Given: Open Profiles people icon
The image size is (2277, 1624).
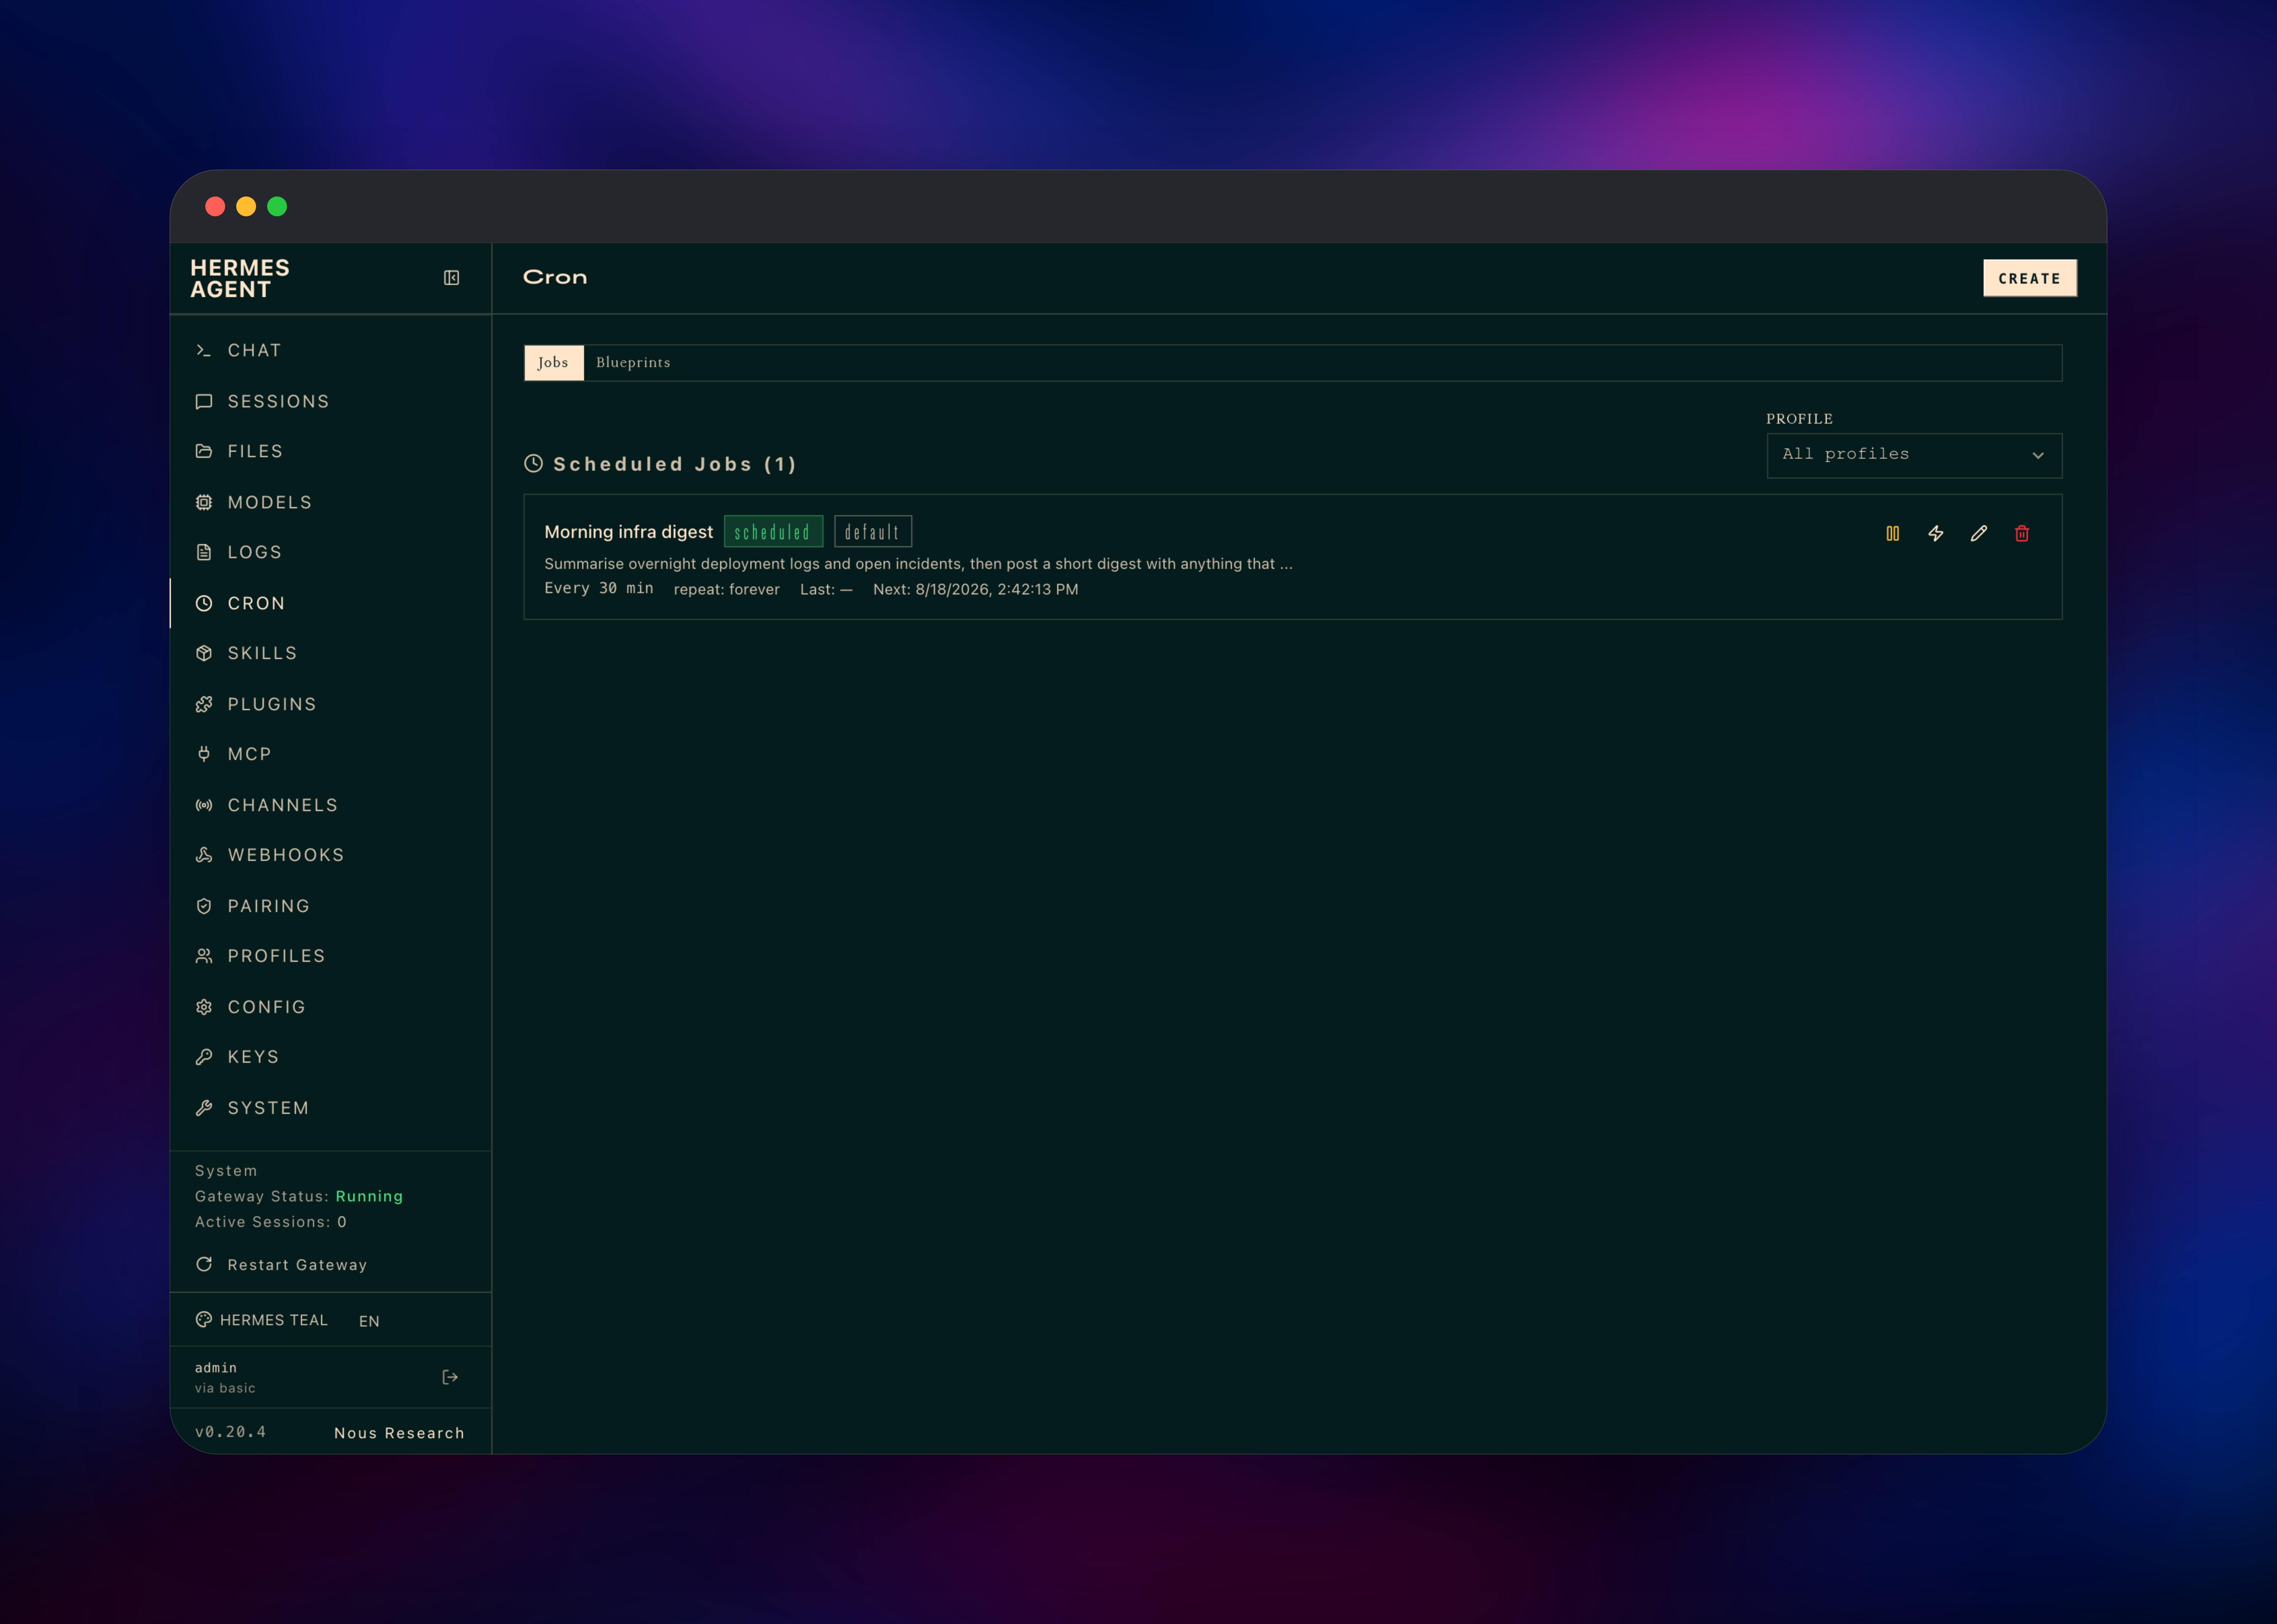Looking at the screenshot, I should point(204,956).
